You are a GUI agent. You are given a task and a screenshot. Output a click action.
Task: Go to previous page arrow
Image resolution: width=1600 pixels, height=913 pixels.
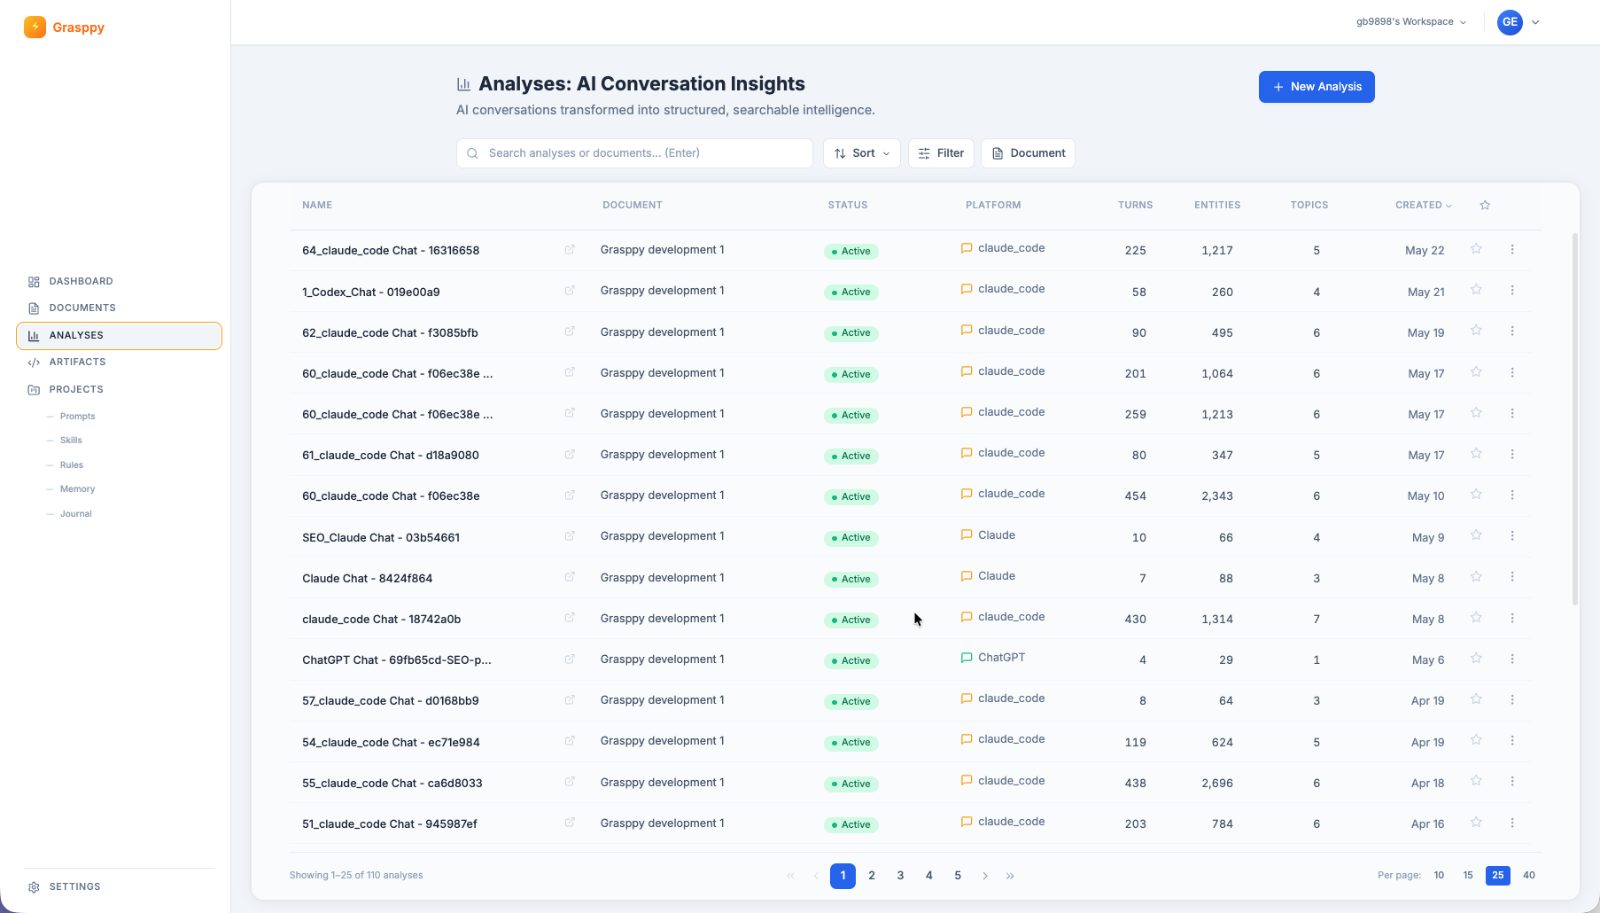816,876
